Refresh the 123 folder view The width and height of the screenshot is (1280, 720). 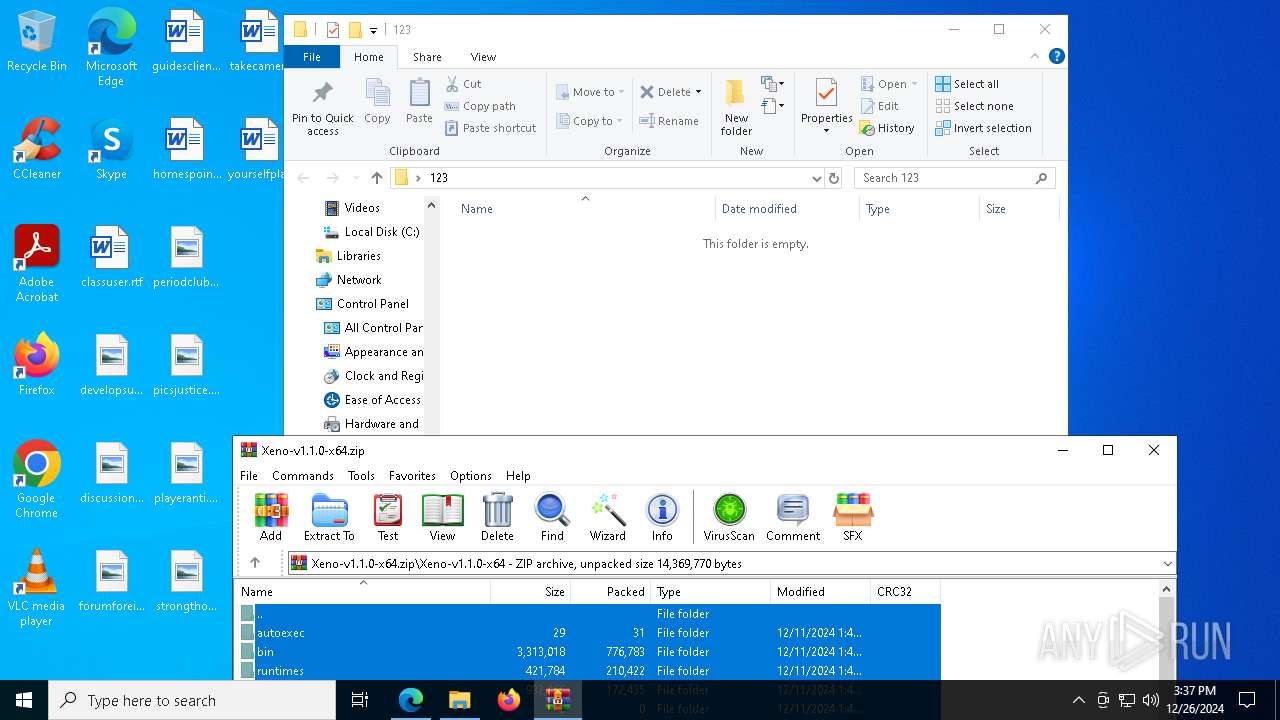point(834,178)
